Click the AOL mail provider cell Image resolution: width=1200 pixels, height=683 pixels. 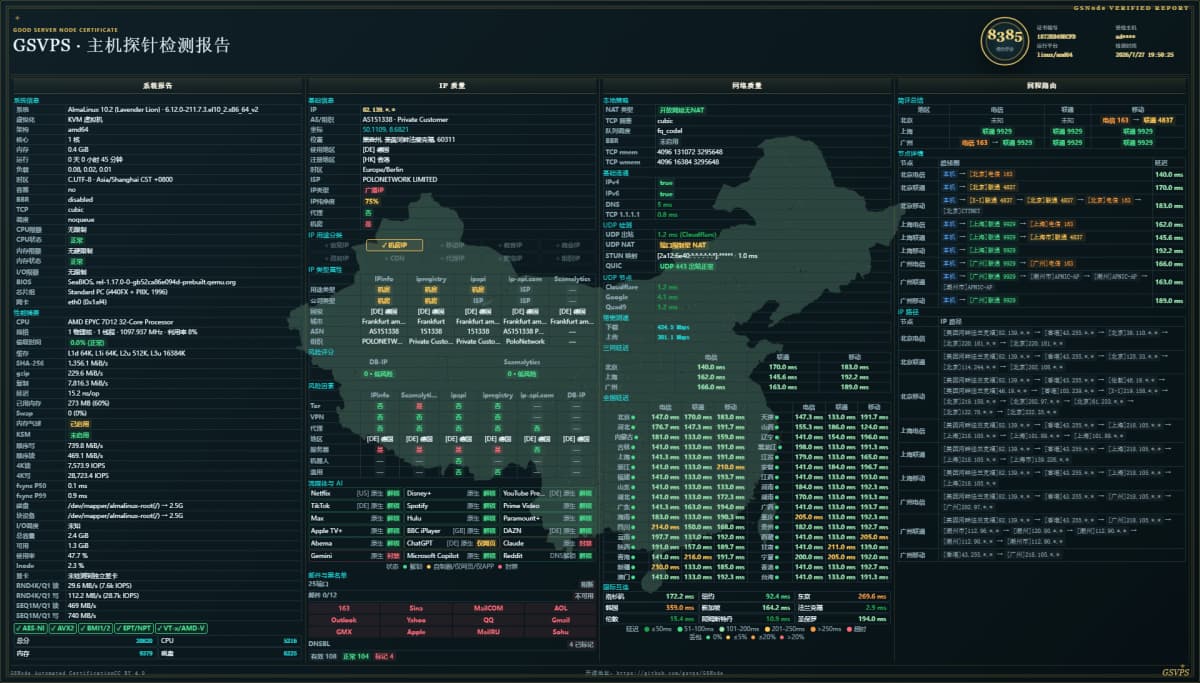[560, 608]
